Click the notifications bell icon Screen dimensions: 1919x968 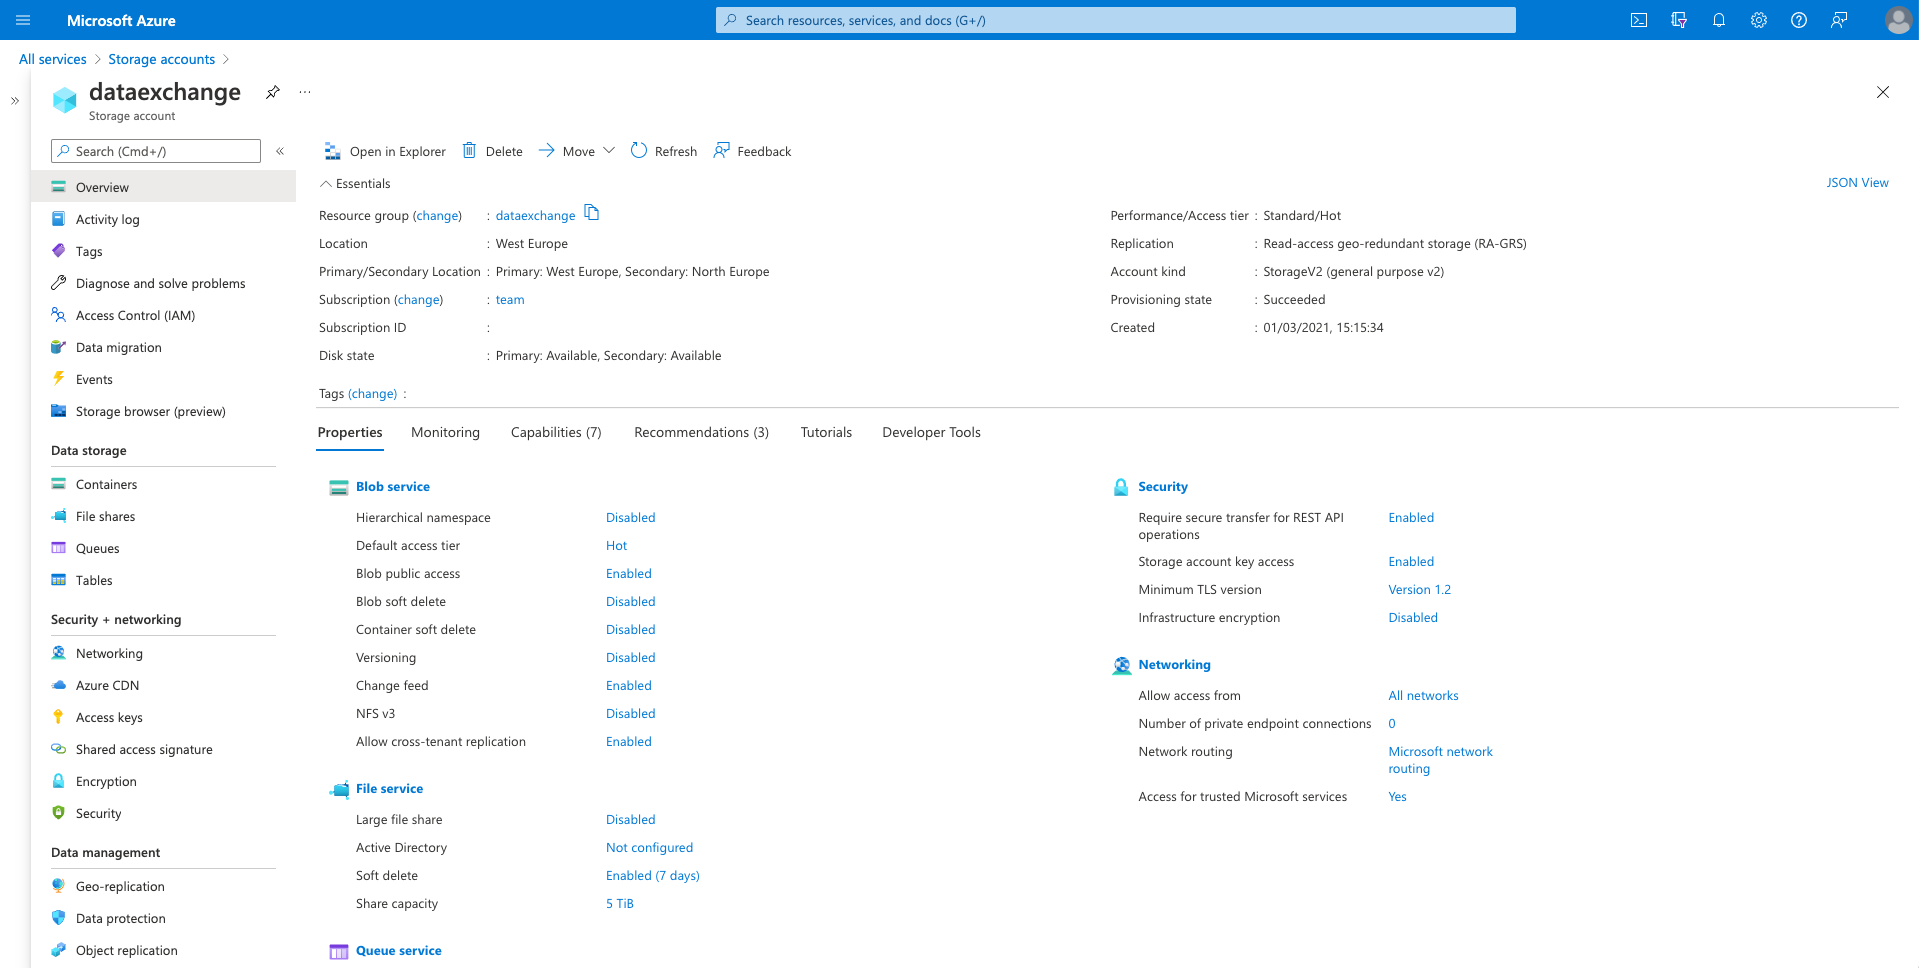[1719, 20]
